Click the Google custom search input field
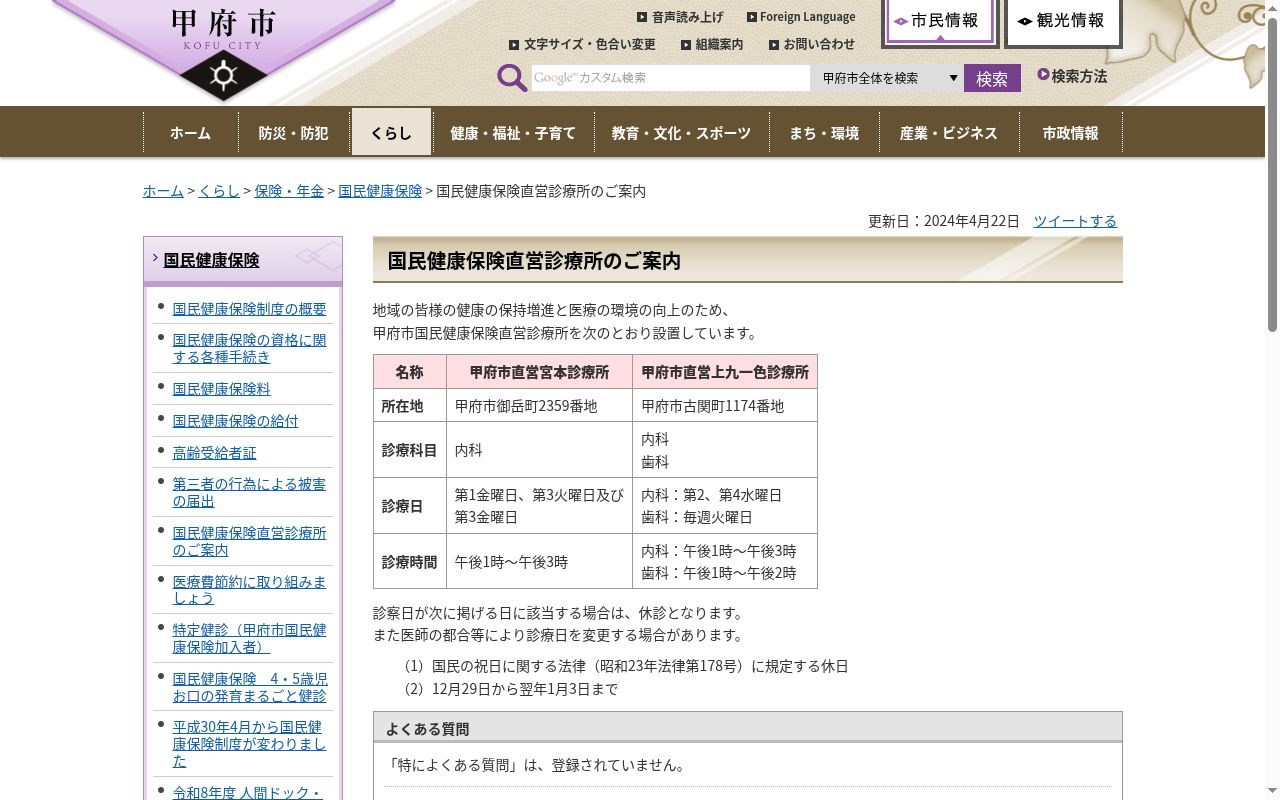 [x=670, y=78]
